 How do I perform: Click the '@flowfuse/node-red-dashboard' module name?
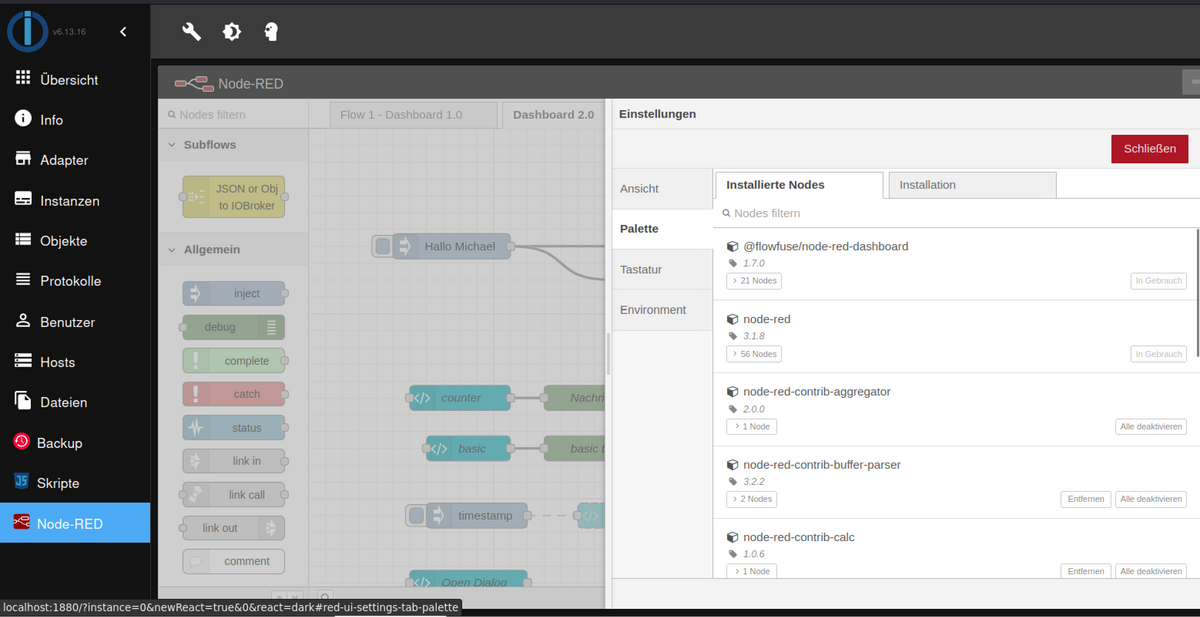pyautogui.click(x=826, y=246)
